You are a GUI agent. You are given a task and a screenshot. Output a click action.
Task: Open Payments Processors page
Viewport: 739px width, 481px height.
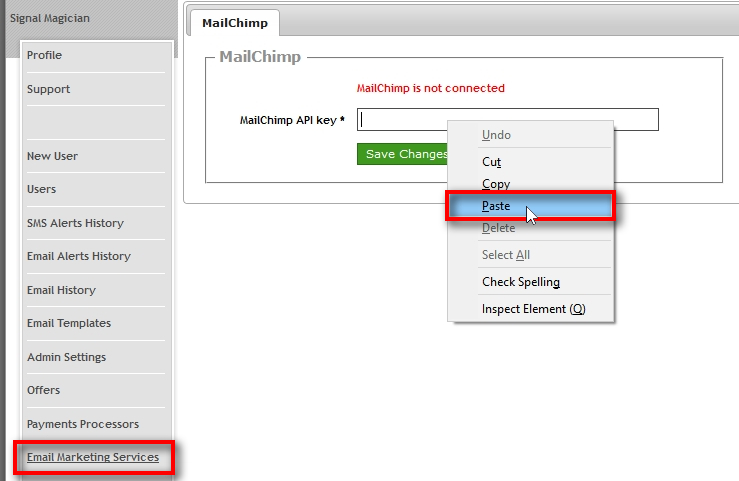click(x=82, y=424)
